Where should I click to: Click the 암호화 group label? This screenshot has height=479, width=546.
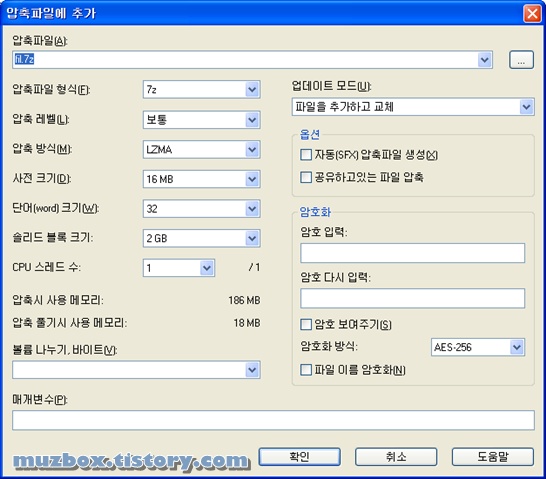click(315, 212)
